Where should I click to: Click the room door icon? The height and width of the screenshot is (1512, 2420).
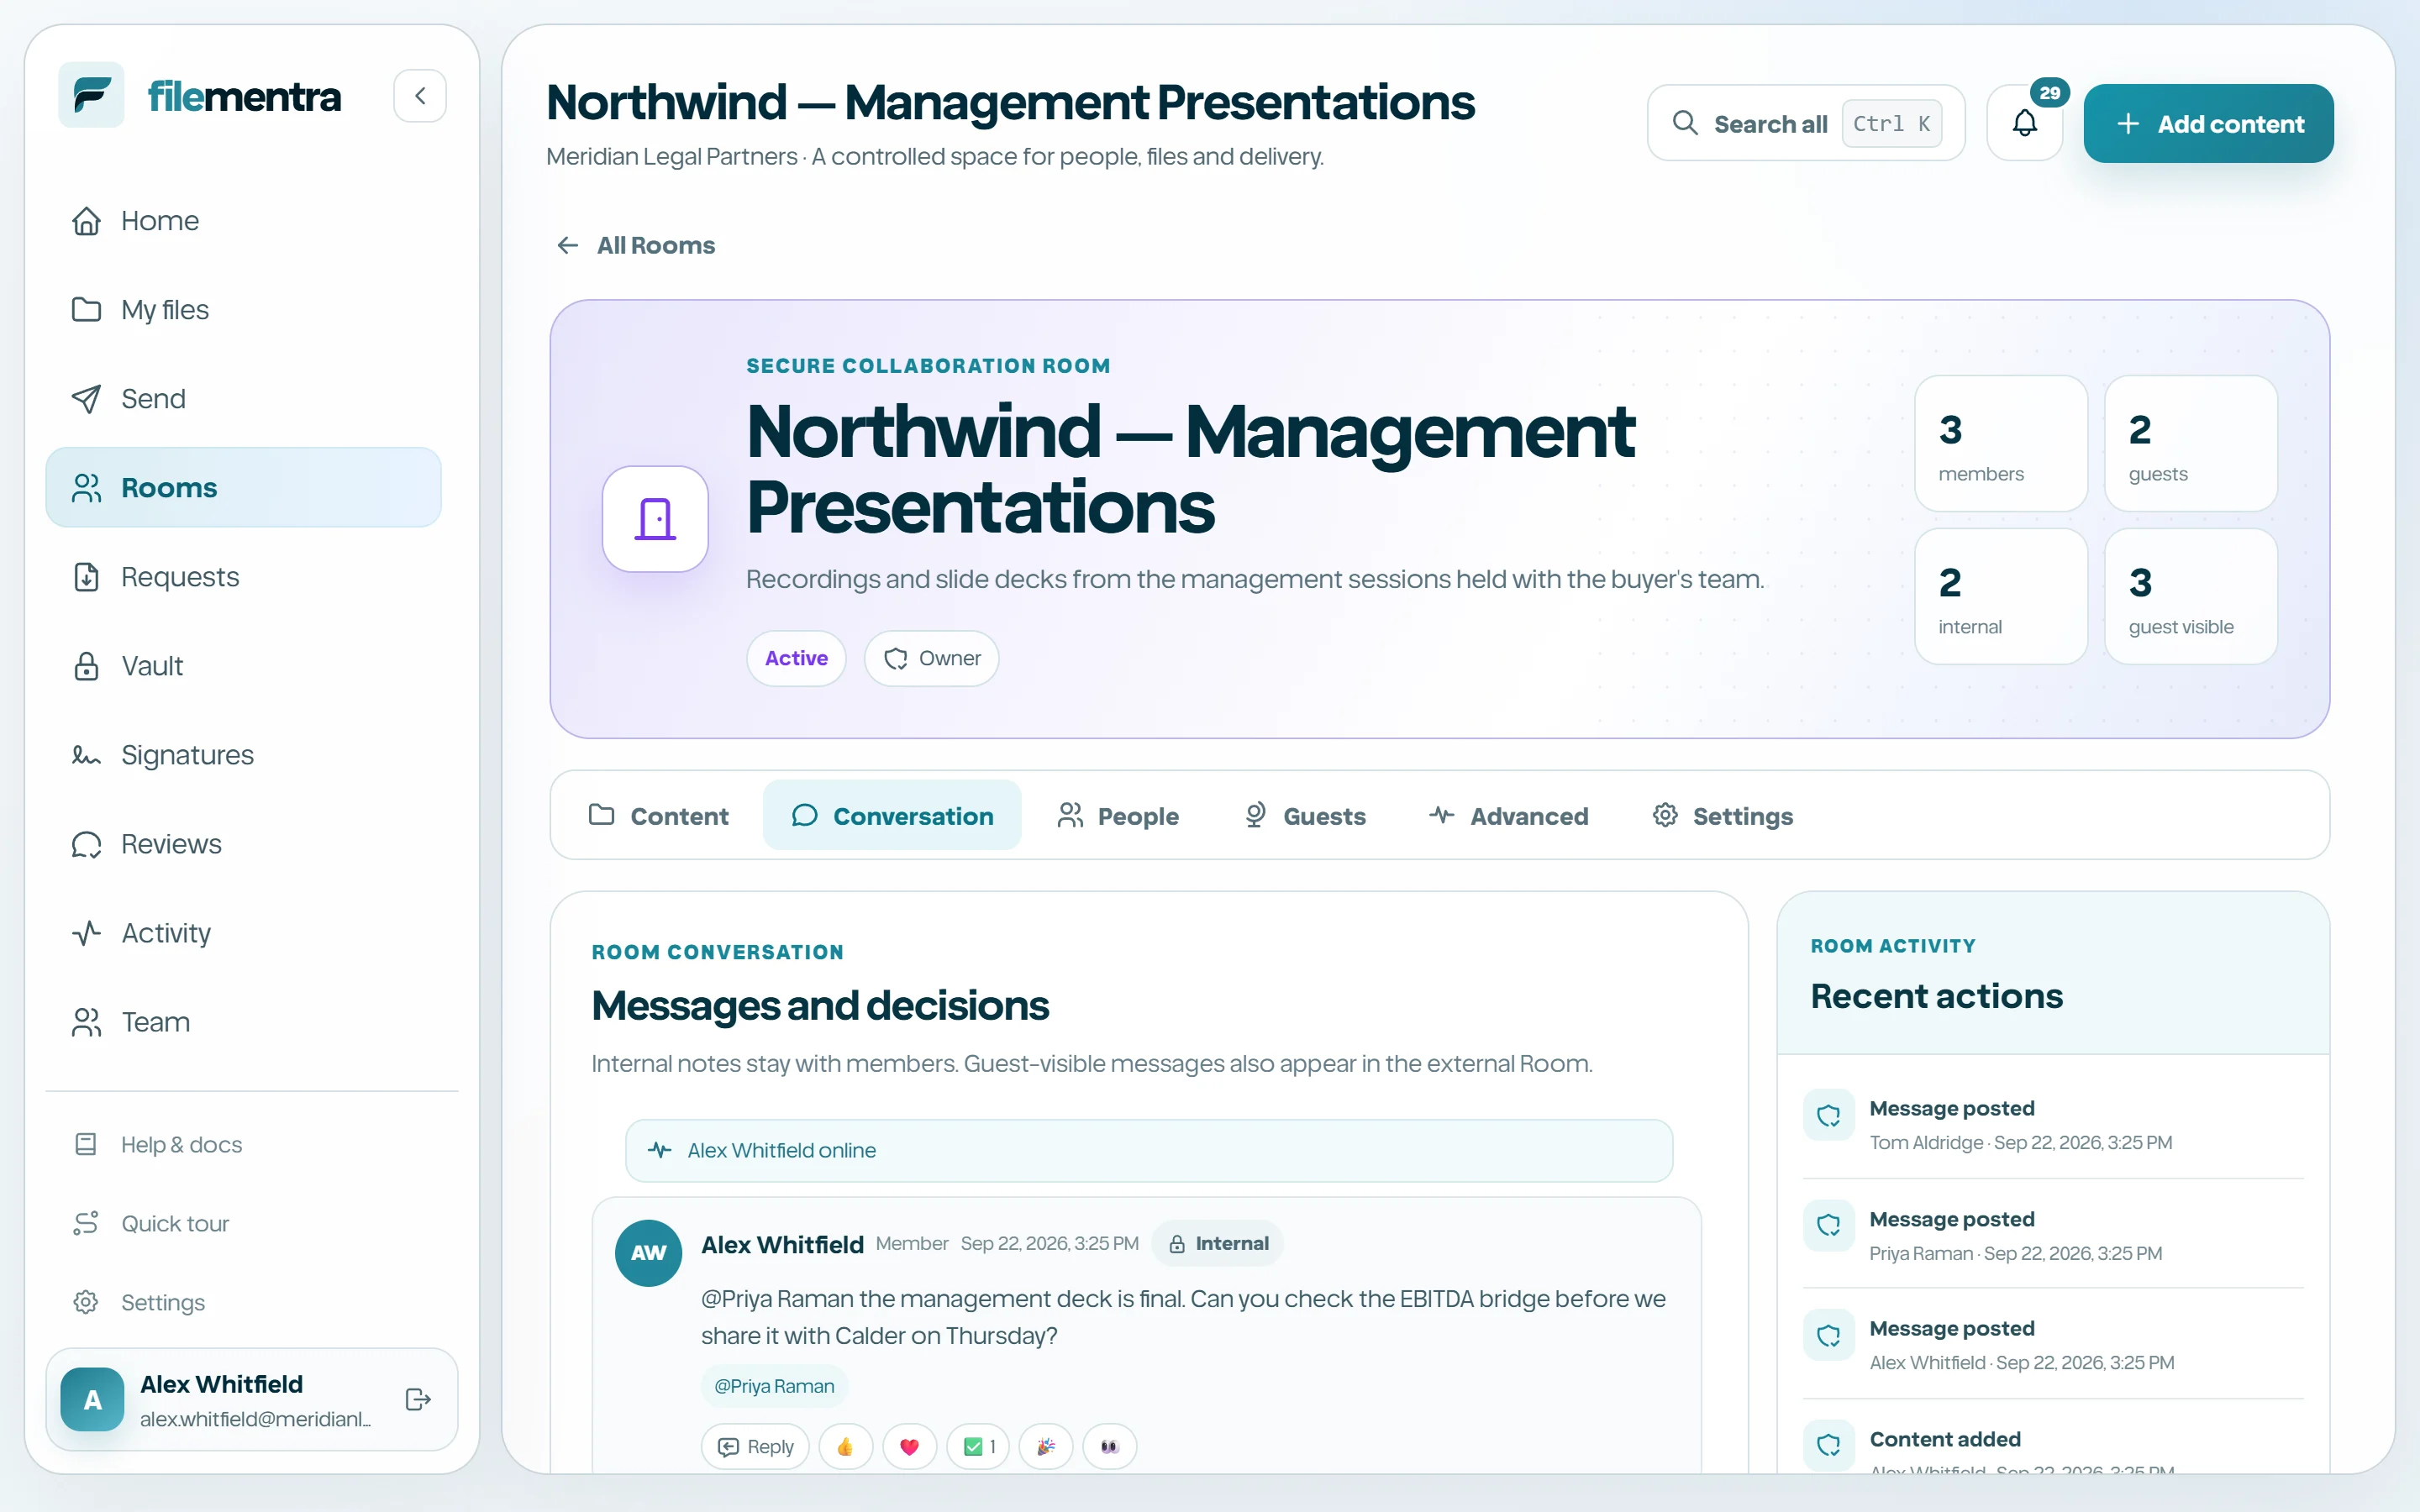pos(655,519)
